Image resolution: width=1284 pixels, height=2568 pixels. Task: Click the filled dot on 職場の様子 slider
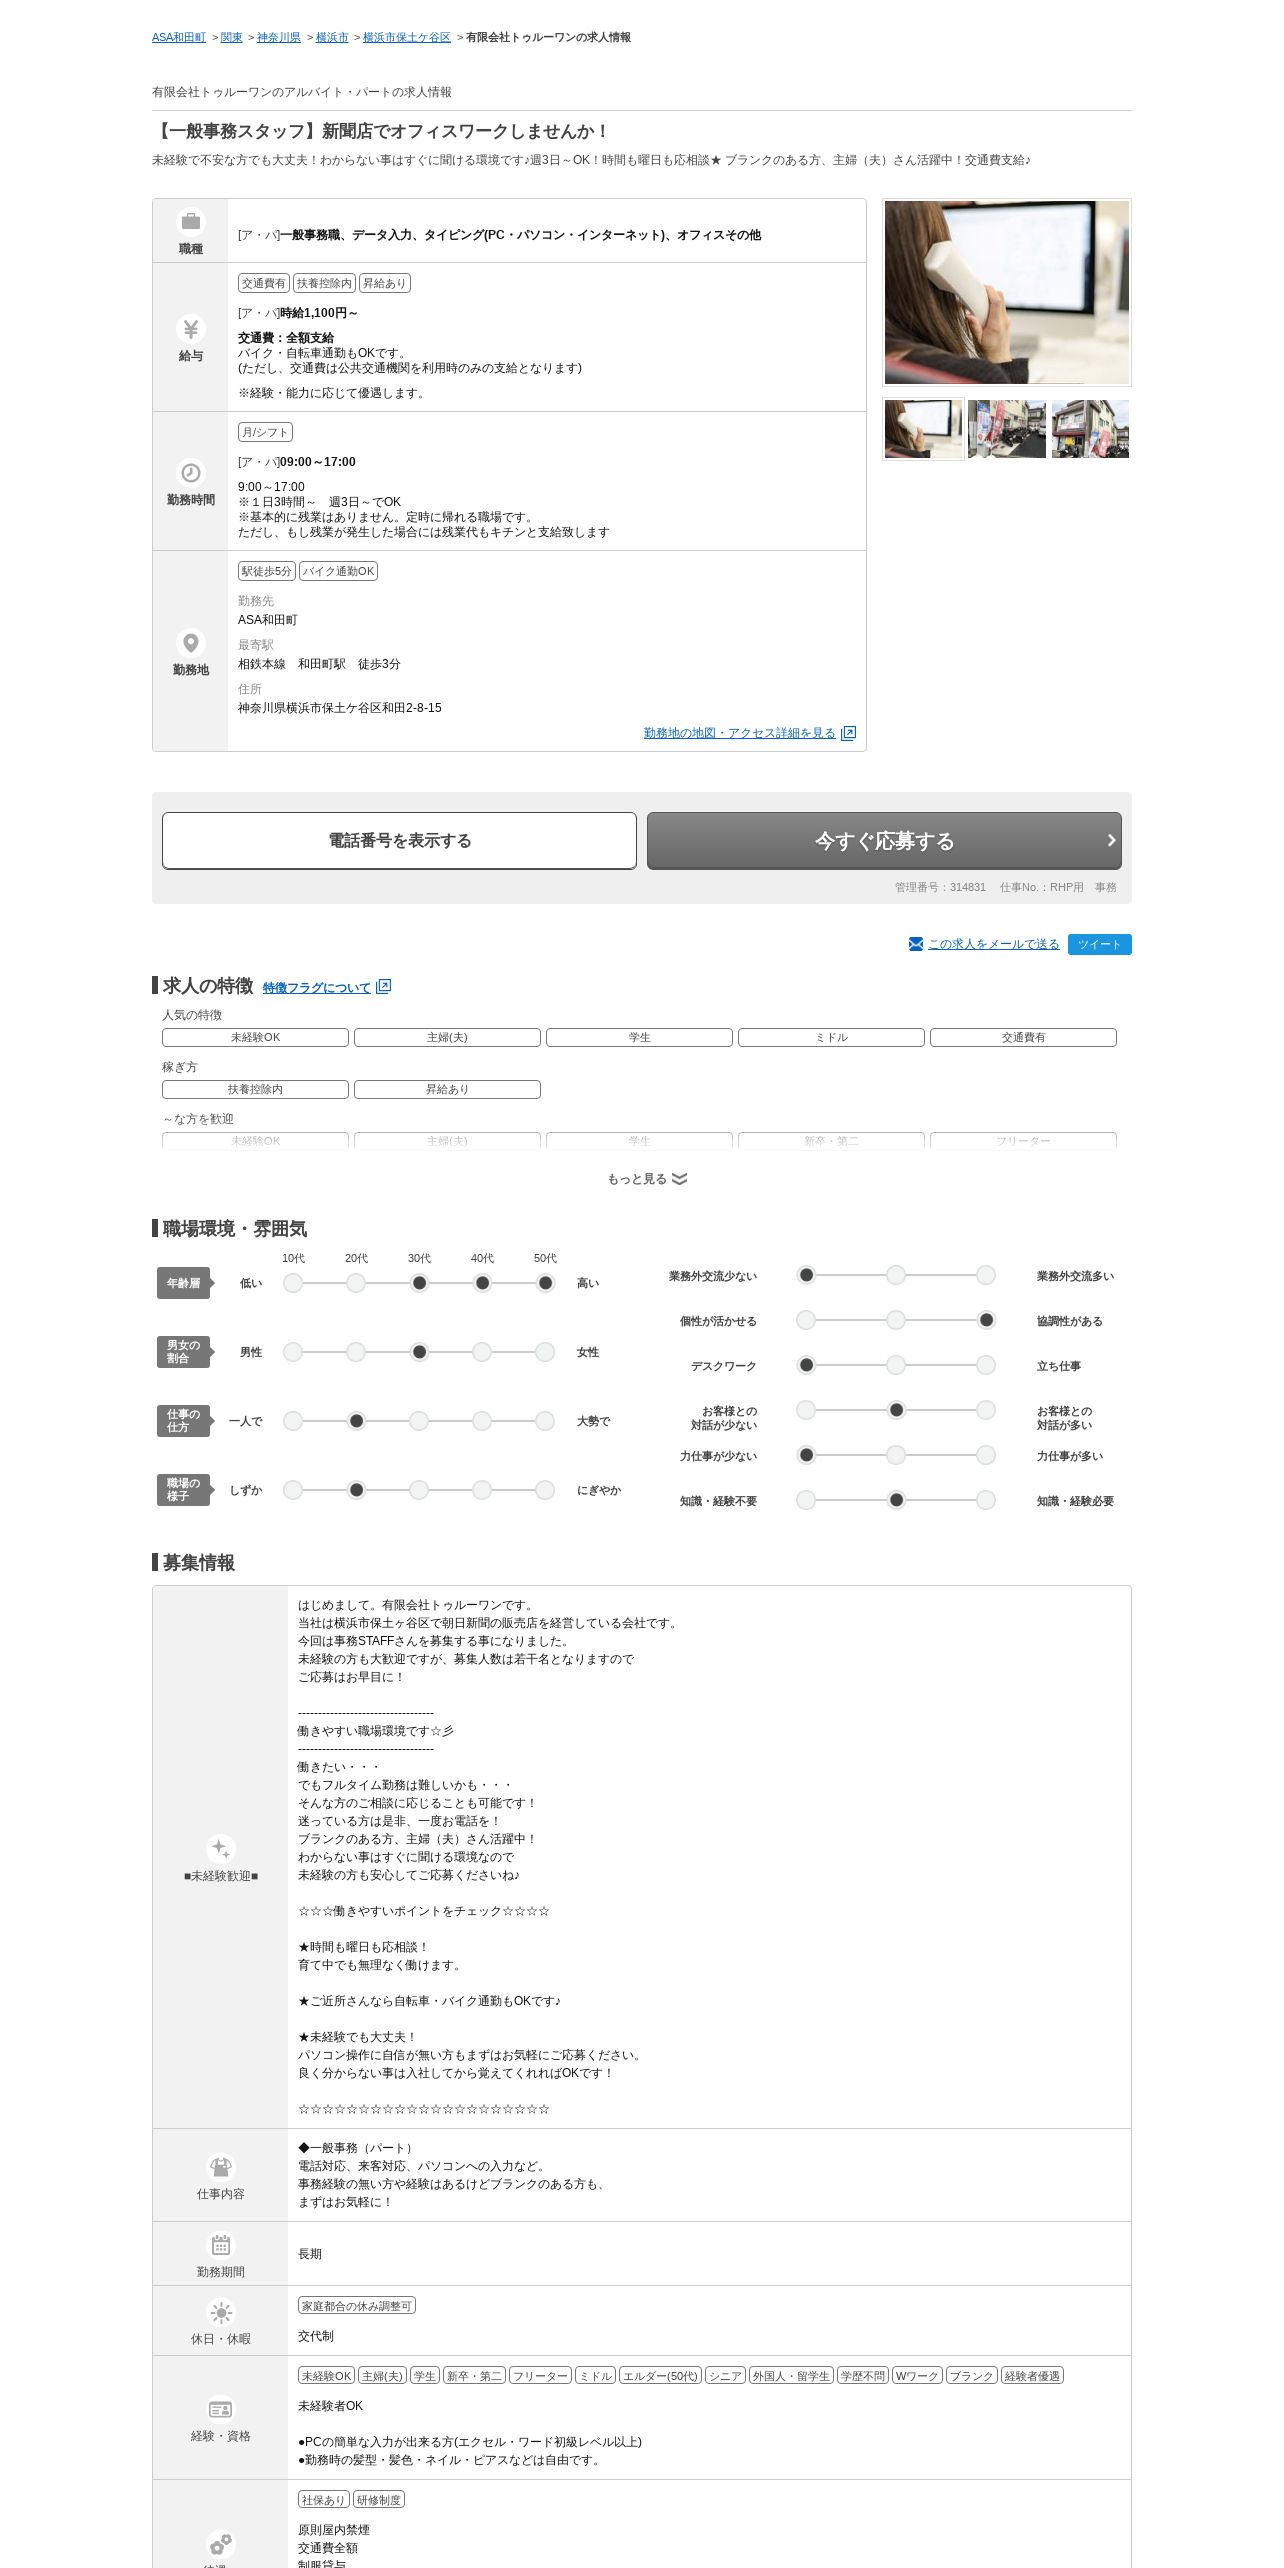pyautogui.click(x=356, y=1490)
